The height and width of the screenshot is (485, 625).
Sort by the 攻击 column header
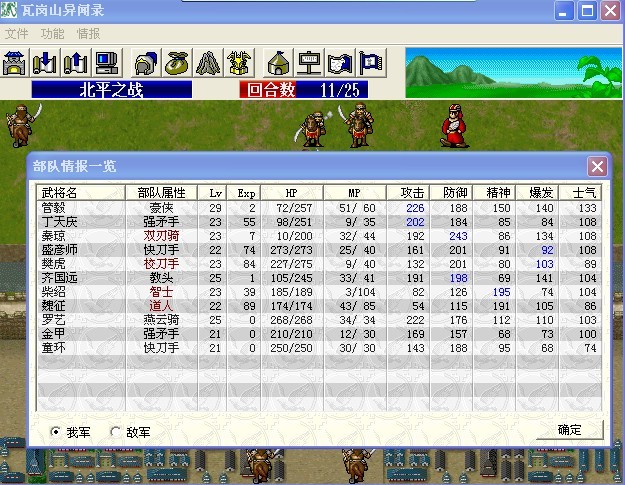tap(412, 192)
